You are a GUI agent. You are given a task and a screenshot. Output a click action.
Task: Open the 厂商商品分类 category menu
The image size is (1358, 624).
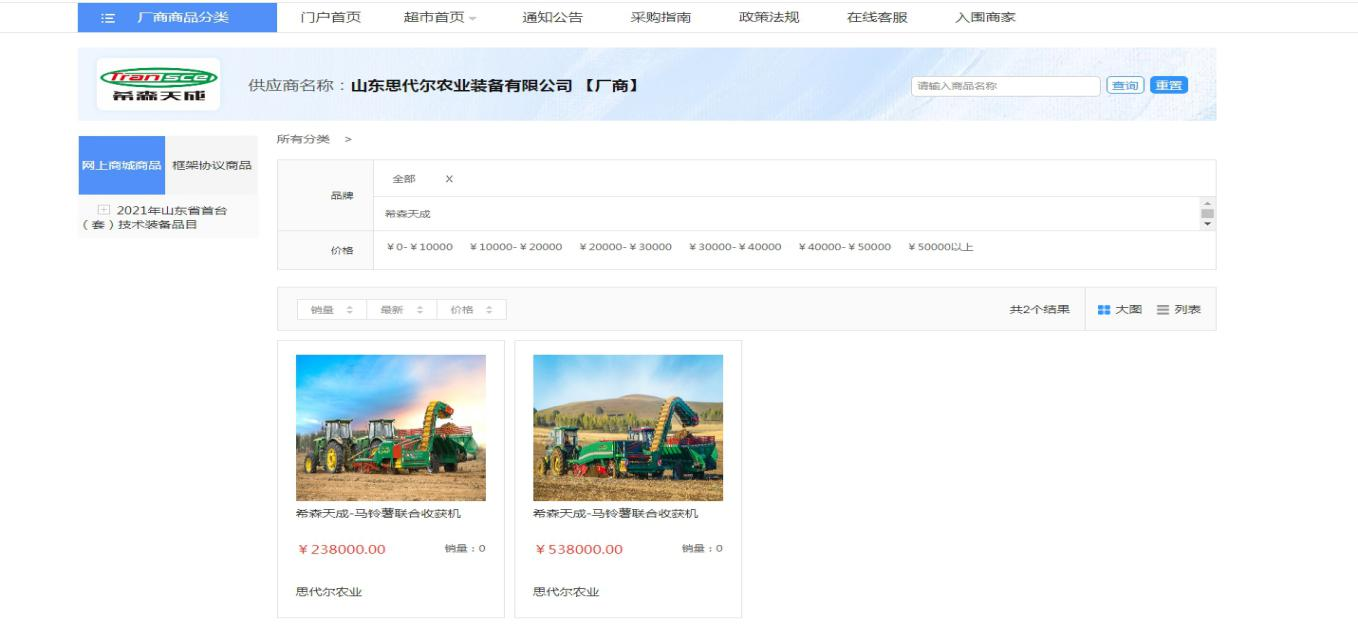(x=177, y=17)
